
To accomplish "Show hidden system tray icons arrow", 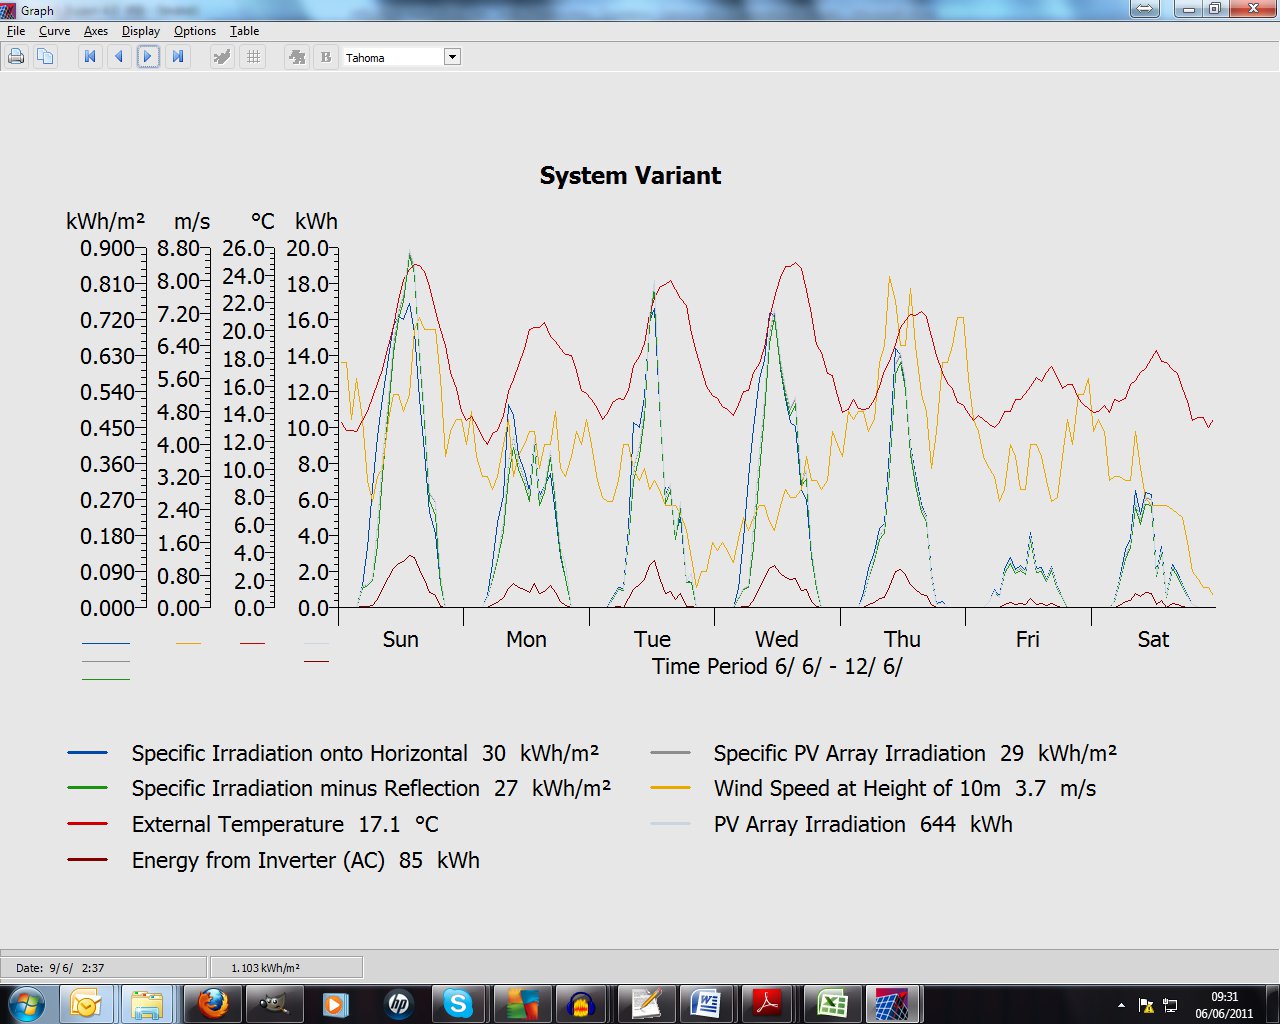I will tap(1121, 1005).
